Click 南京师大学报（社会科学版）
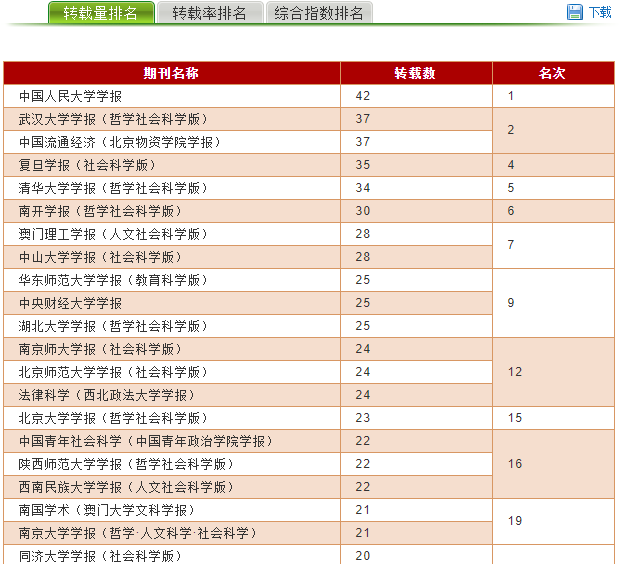The height and width of the screenshot is (564, 634). point(100,349)
